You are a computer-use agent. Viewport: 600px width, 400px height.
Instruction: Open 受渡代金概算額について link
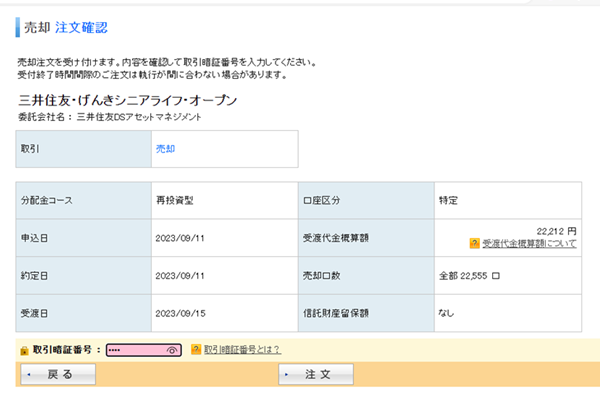[x=529, y=243]
